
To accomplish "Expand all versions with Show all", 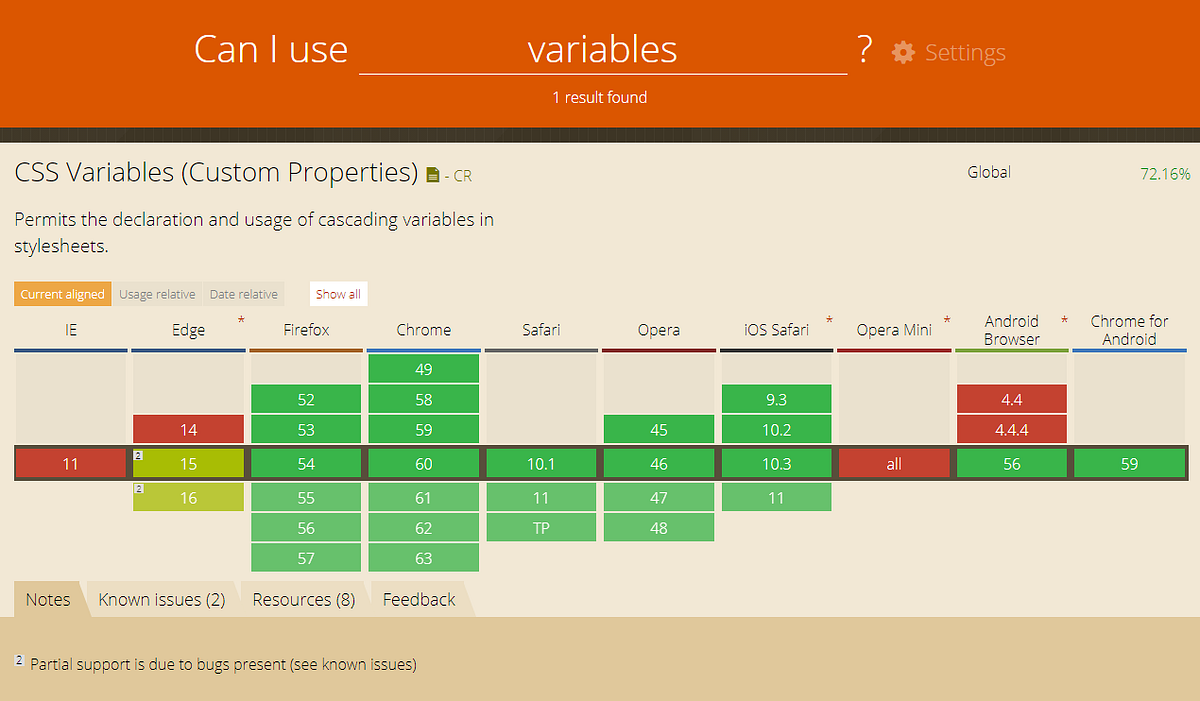I will pos(338,293).
